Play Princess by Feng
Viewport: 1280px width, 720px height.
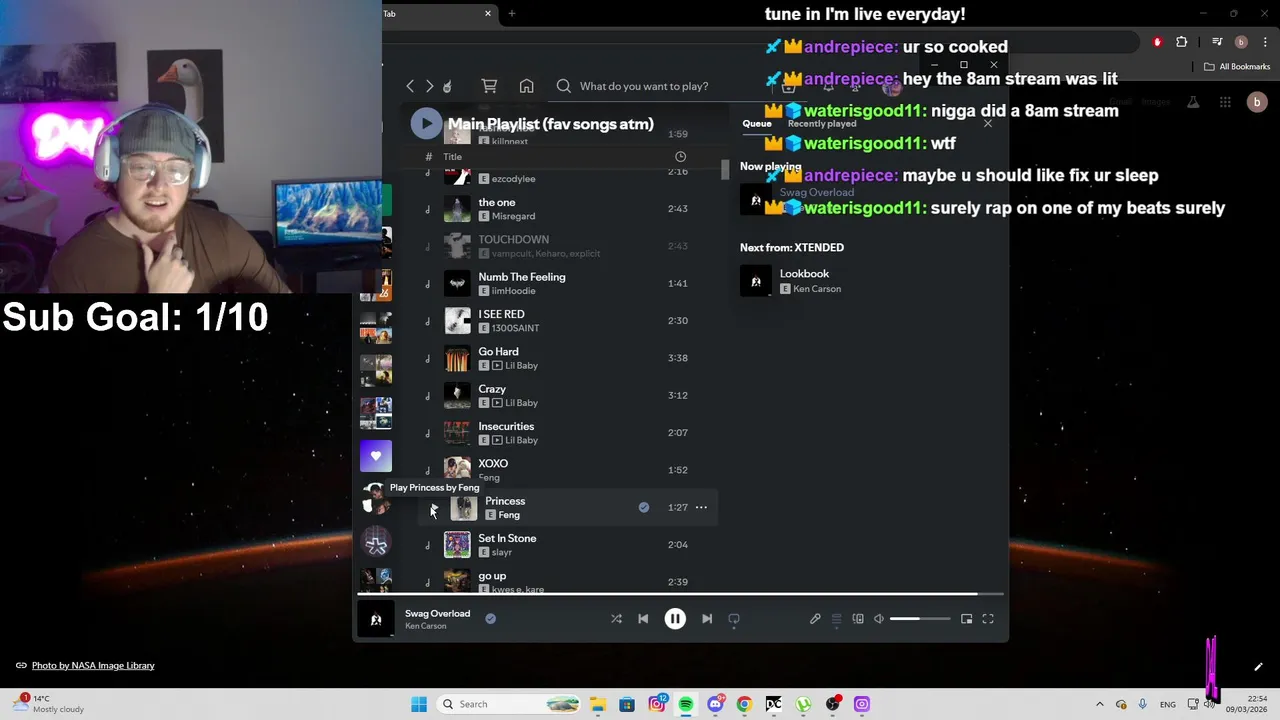point(433,509)
